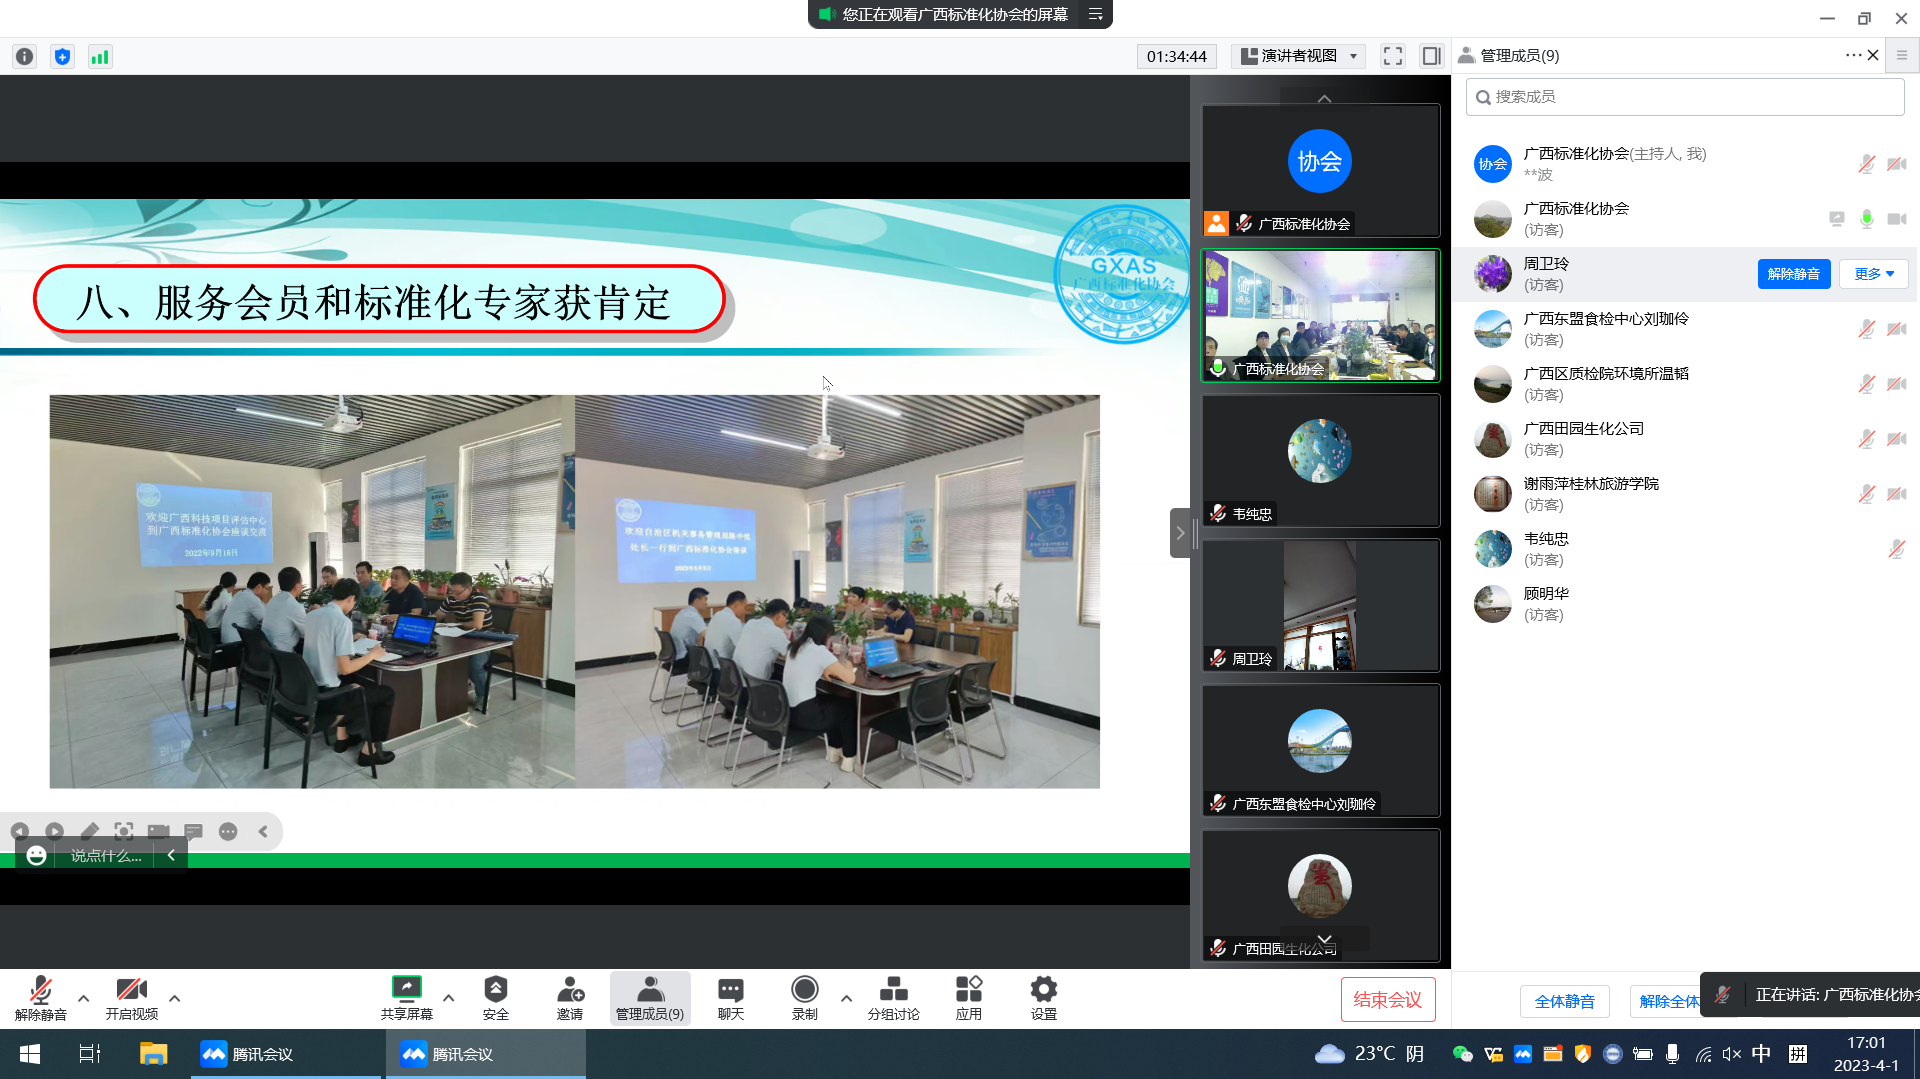Go to next slide in presentation controls

(x=55, y=831)
